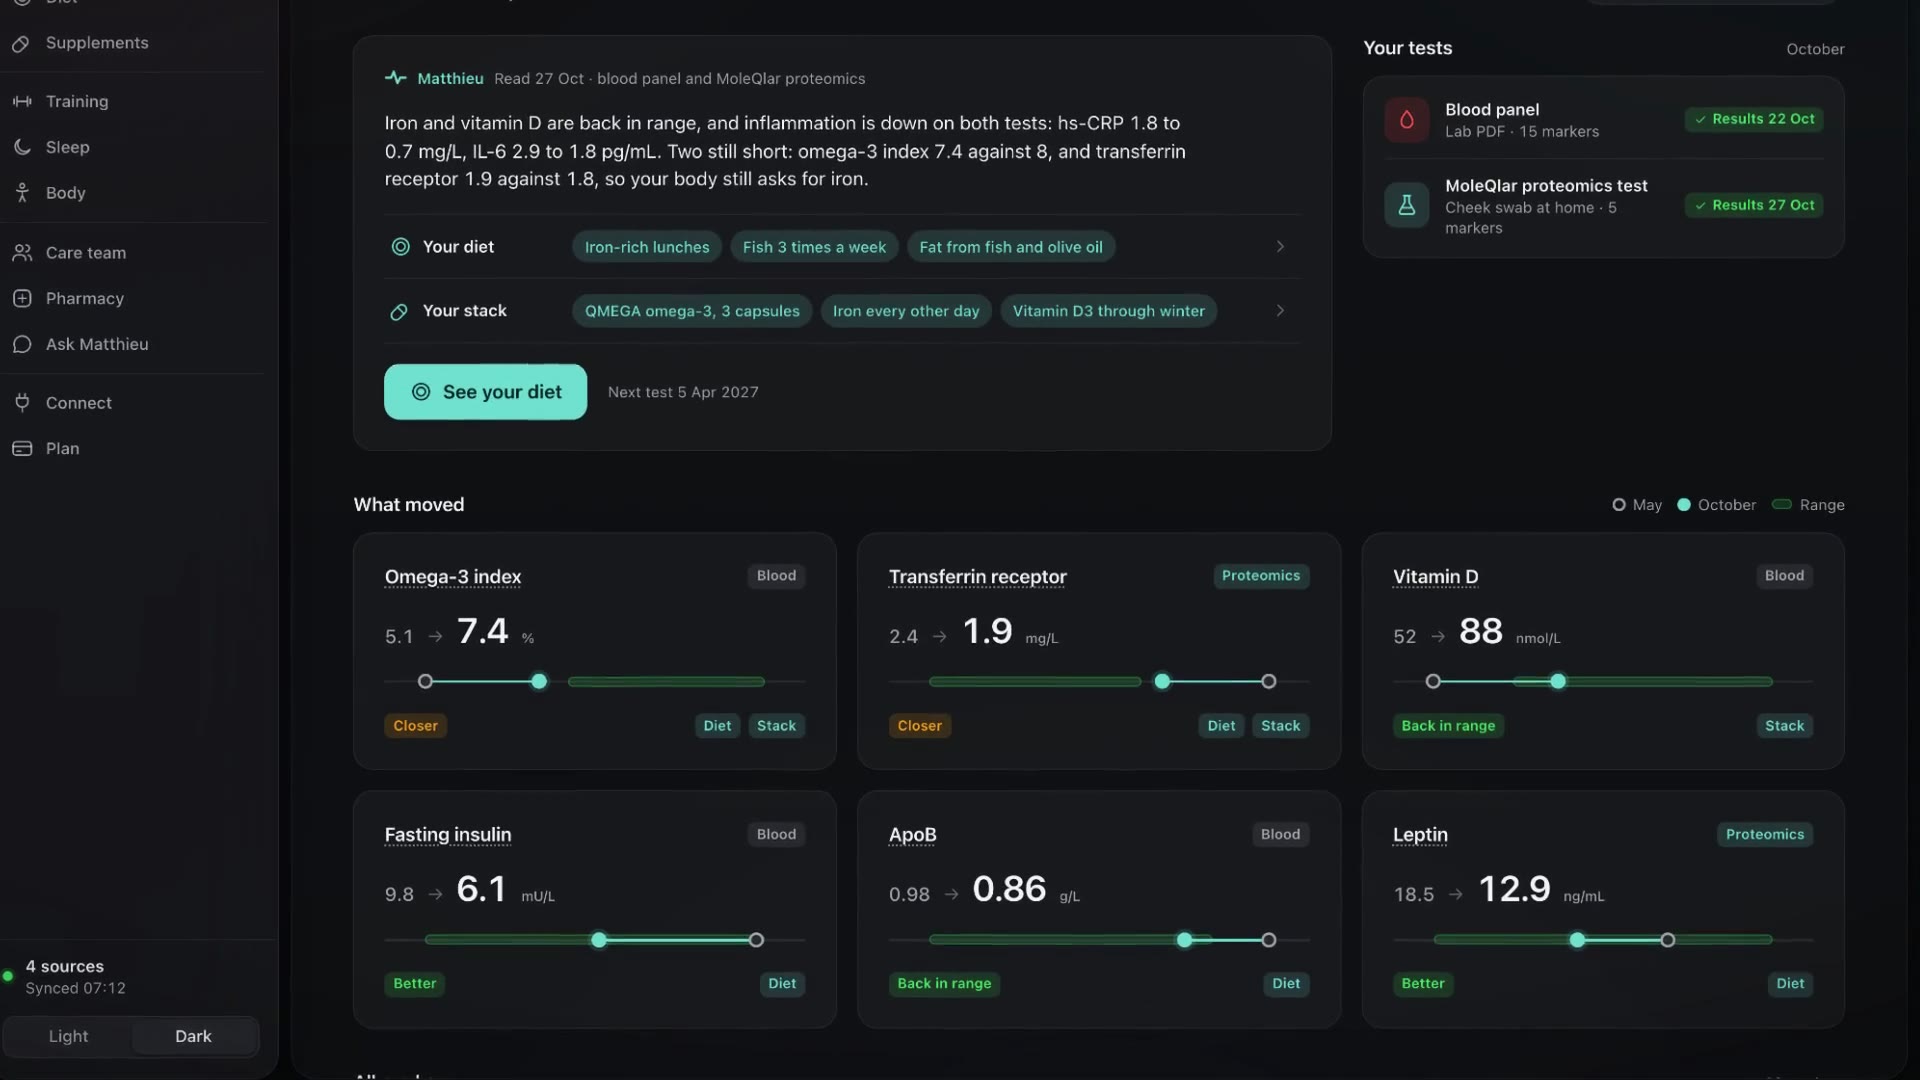The image size is (1920, 1080).
Task: Click the green sync status dot
Action: [x=8, y=976]
